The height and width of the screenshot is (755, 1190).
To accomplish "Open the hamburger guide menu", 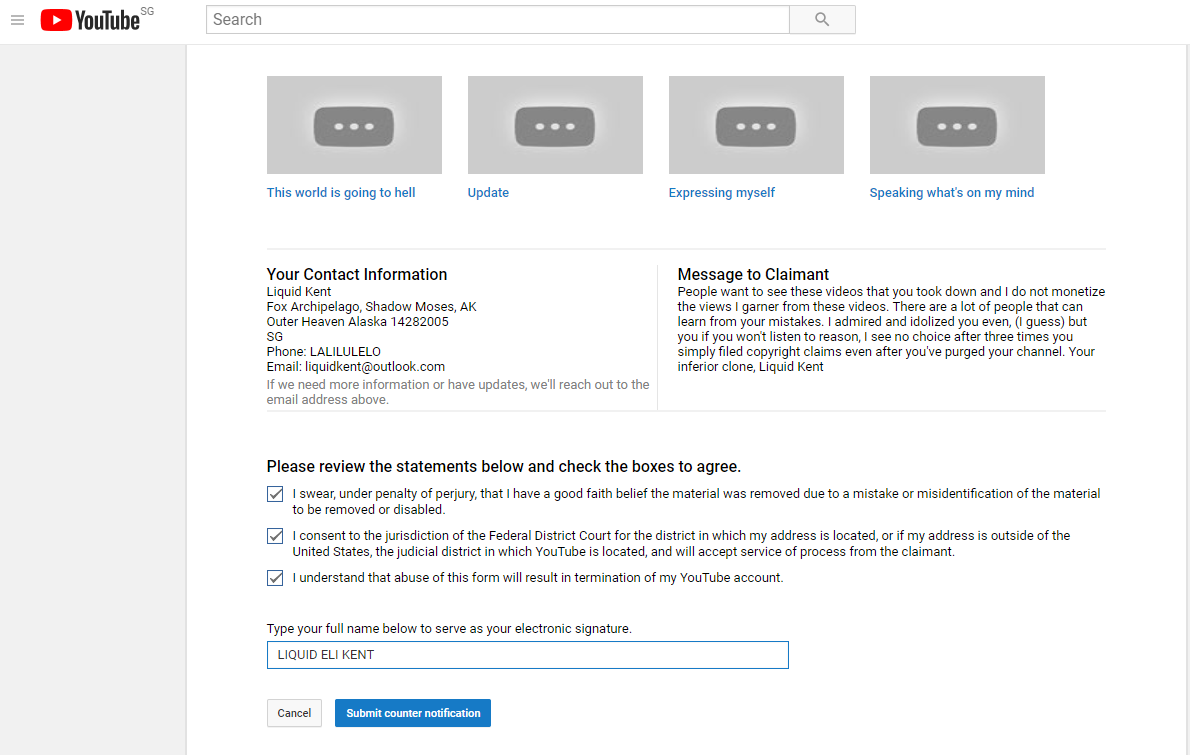I will 17,20.
